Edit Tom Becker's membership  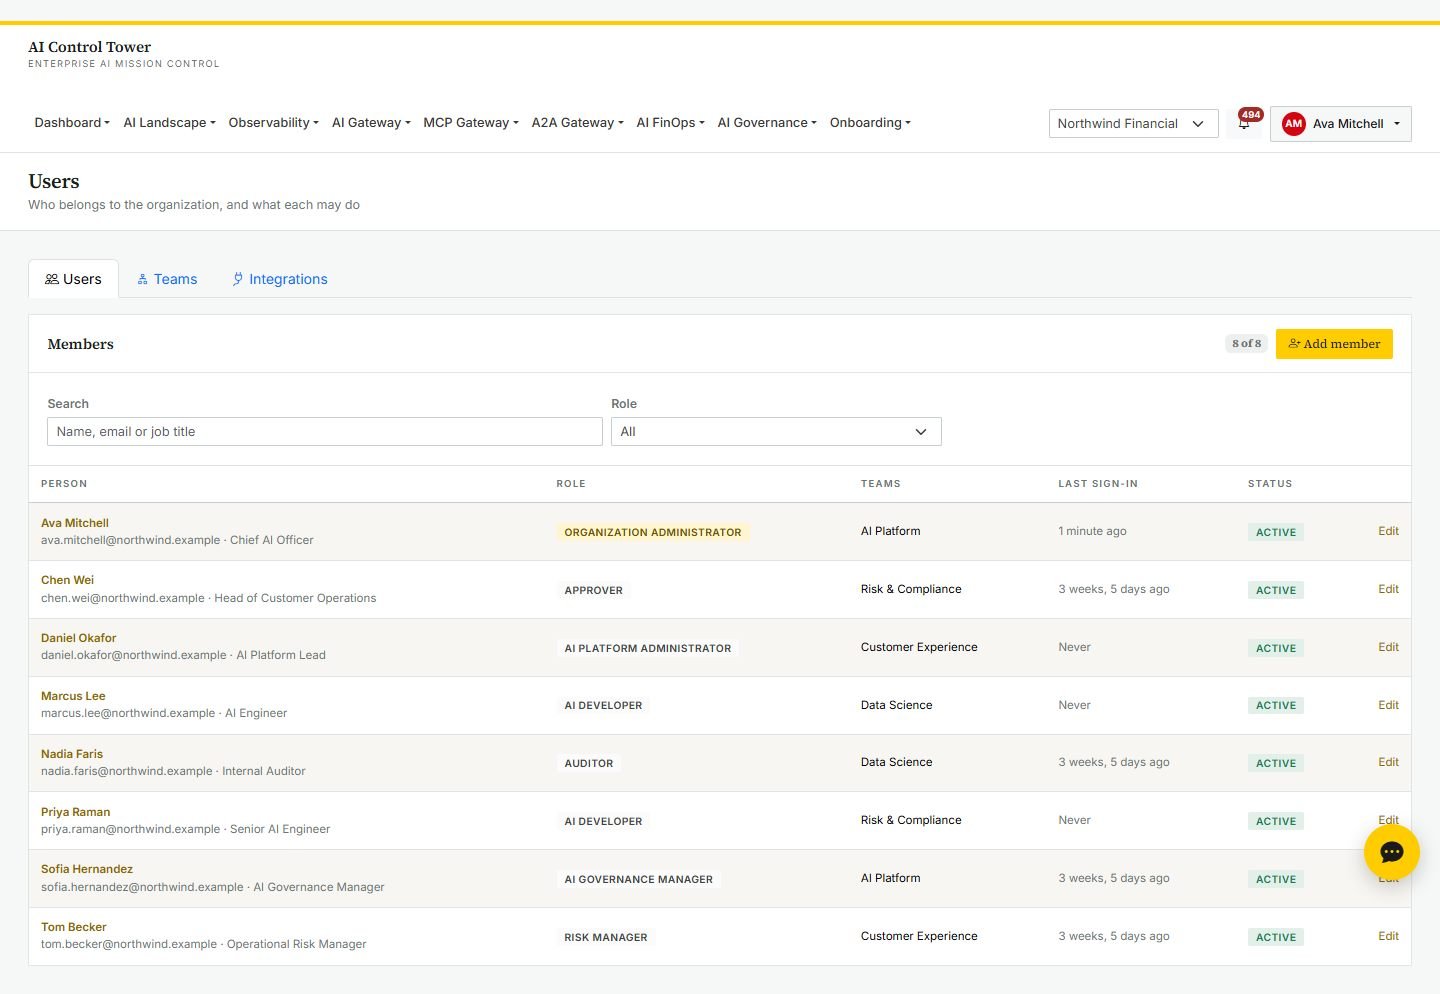1388,936
